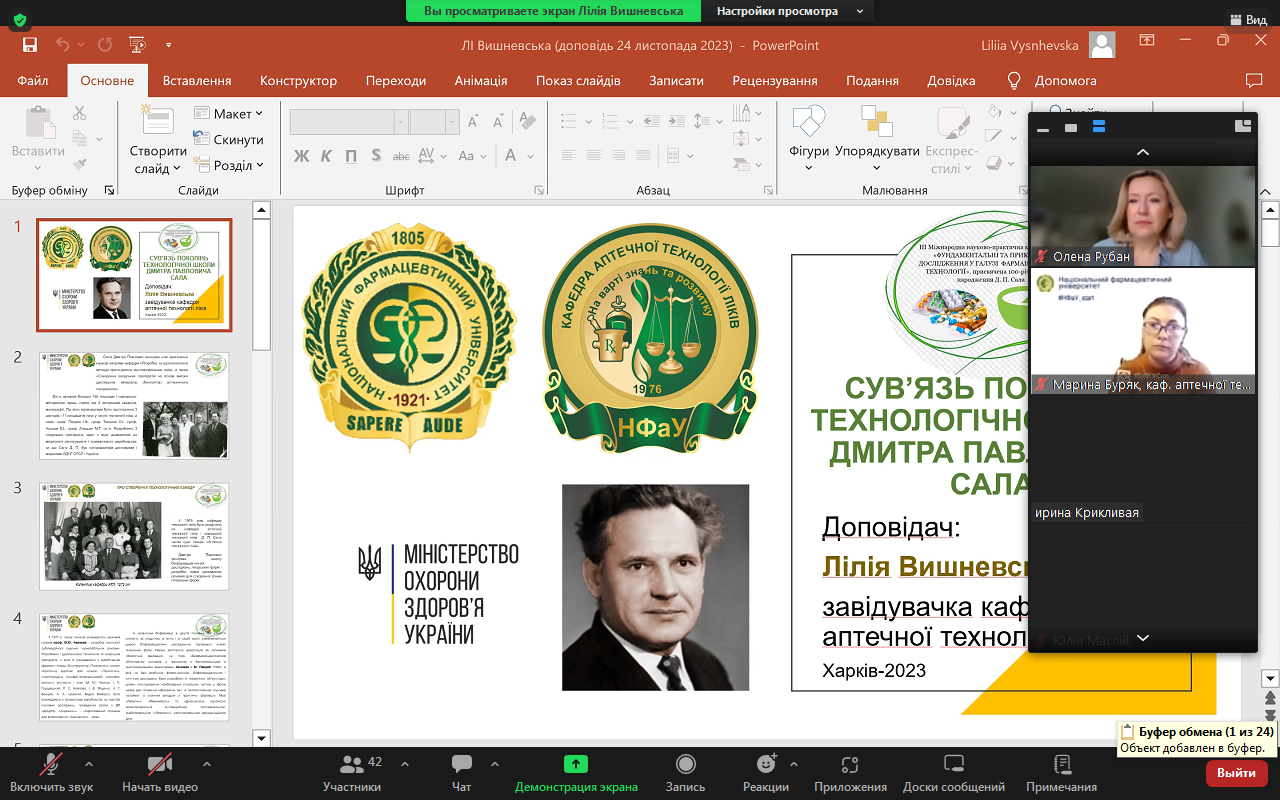Toggle camera with Начать видео
This screenshot has width=1280, height=800.
(160, 771)
